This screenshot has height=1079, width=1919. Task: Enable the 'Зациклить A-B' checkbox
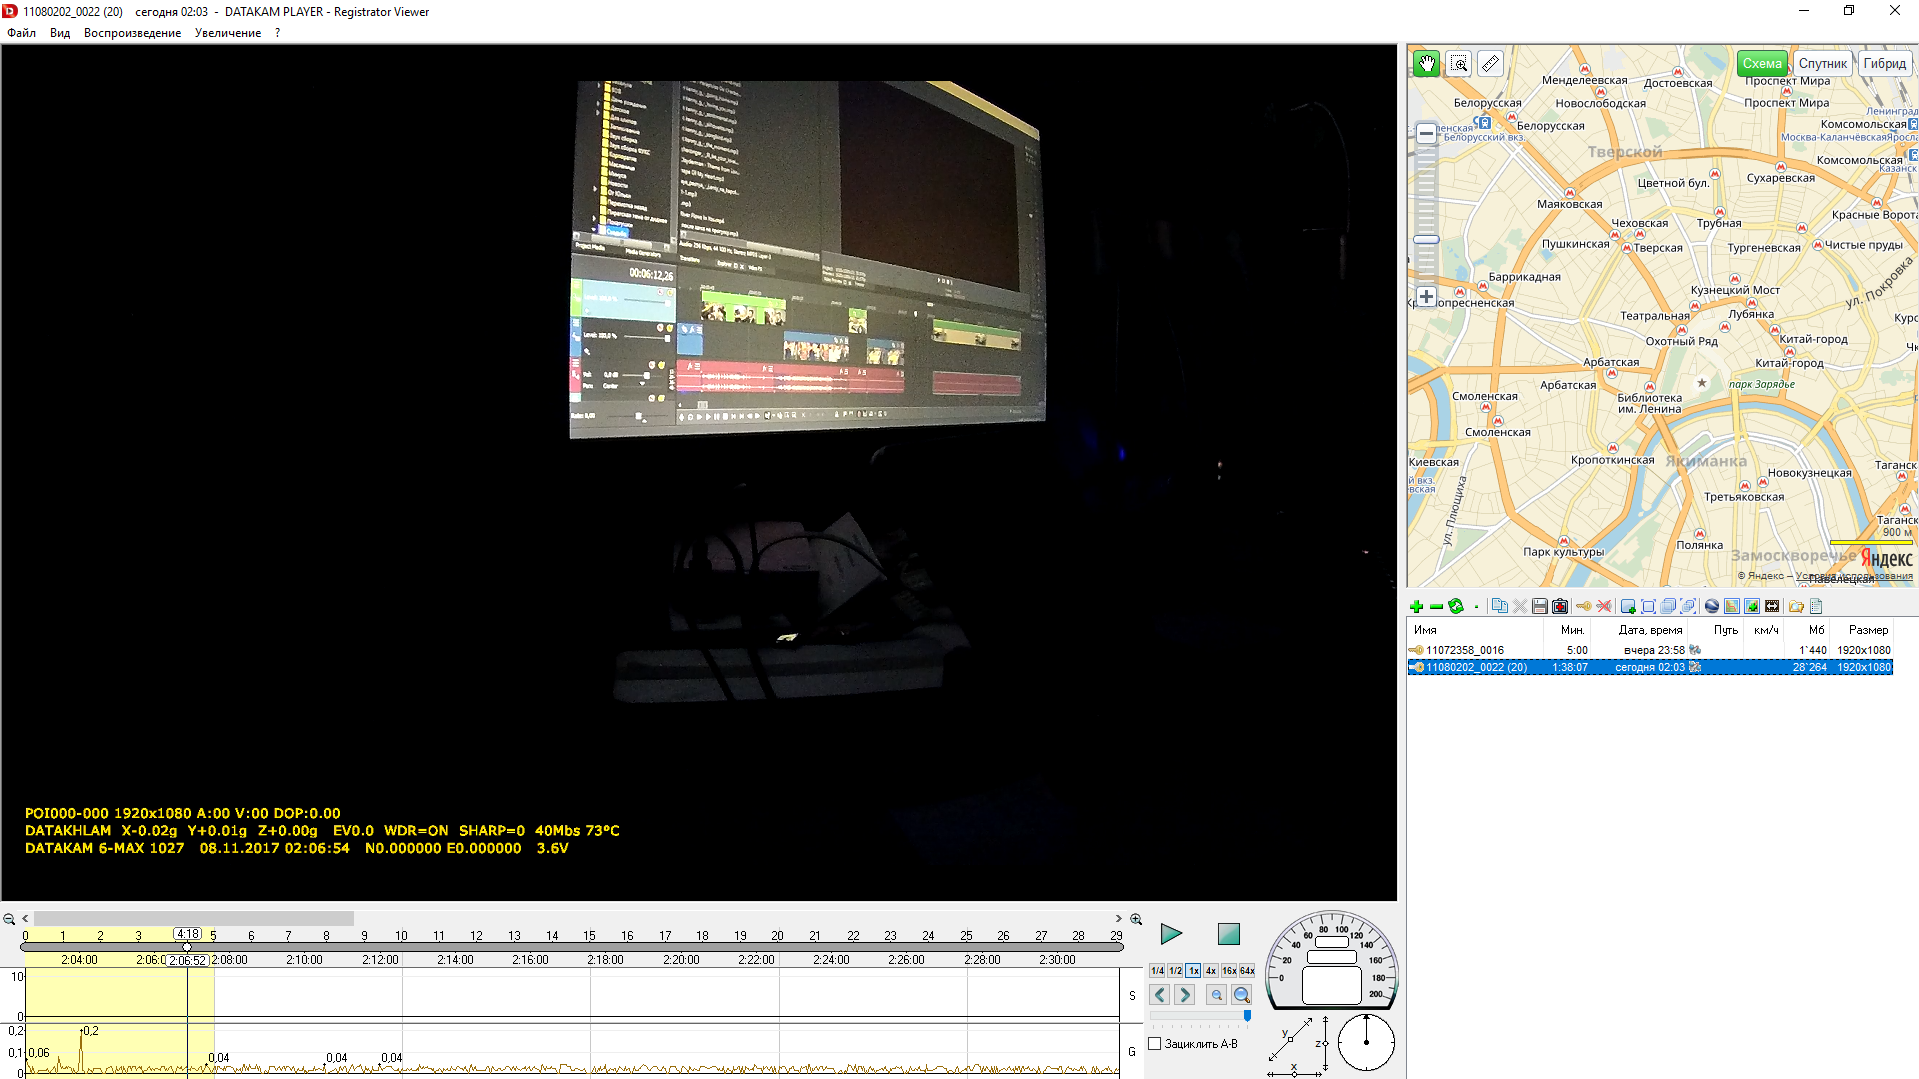(x=1155, y=1044)
